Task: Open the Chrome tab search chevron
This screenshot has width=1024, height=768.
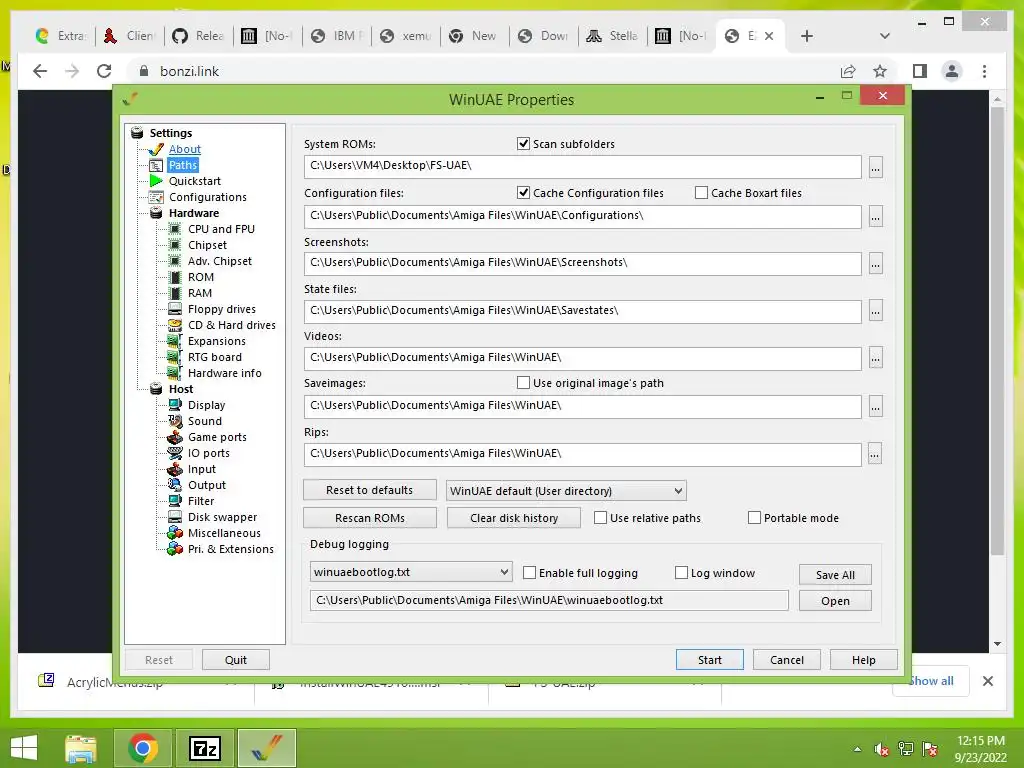Action: 885,36
